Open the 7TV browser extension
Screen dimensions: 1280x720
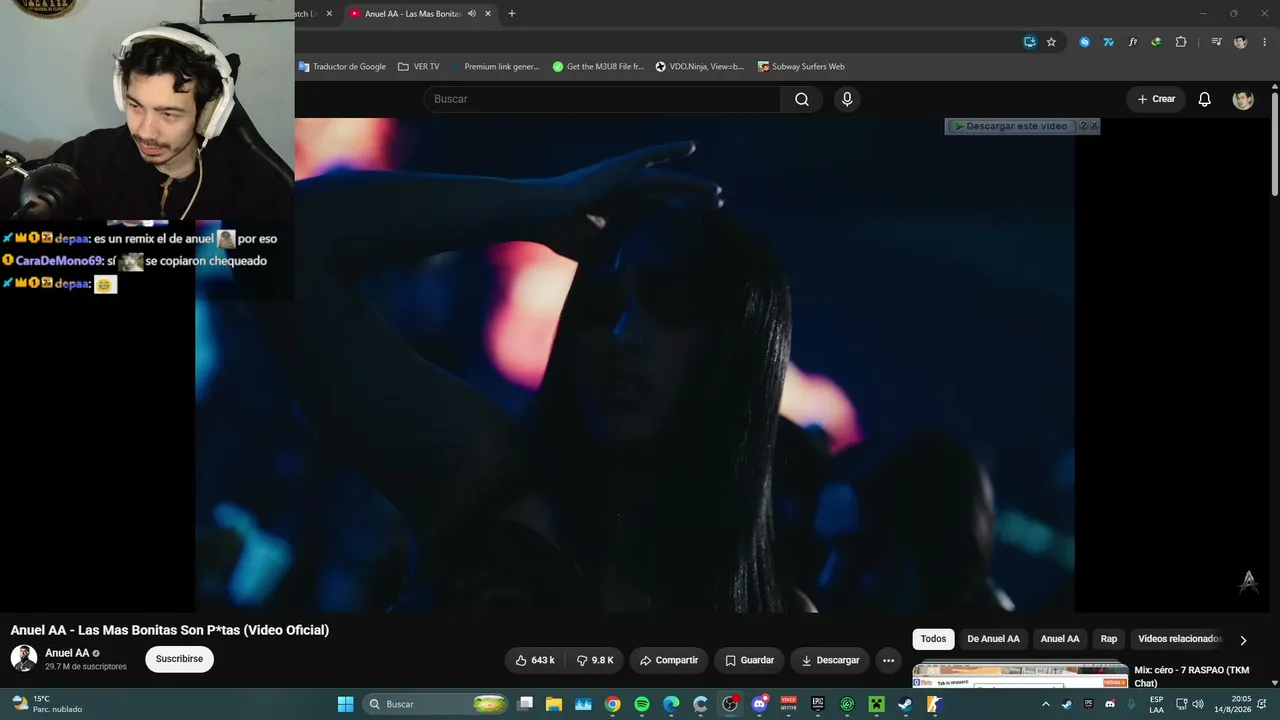tap(1109, 42)
